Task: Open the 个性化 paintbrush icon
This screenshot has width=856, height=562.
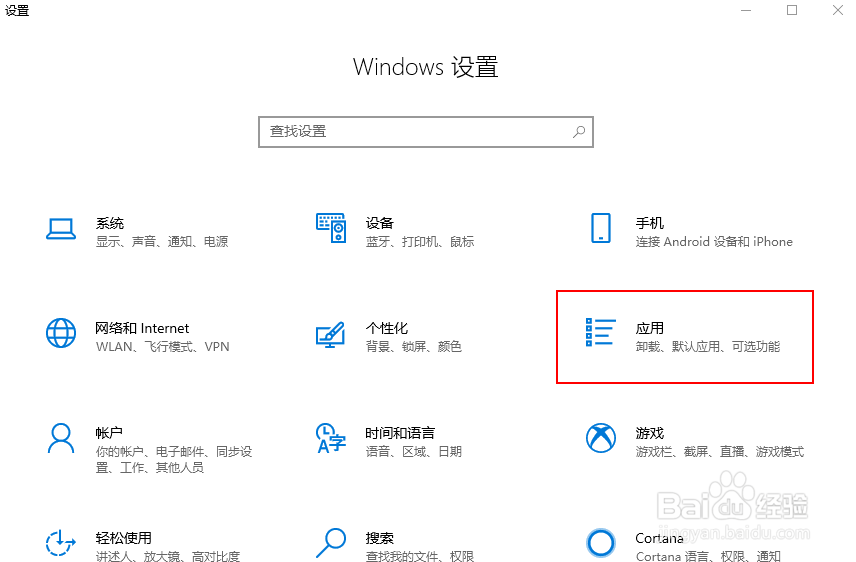Action: (330, 334)
